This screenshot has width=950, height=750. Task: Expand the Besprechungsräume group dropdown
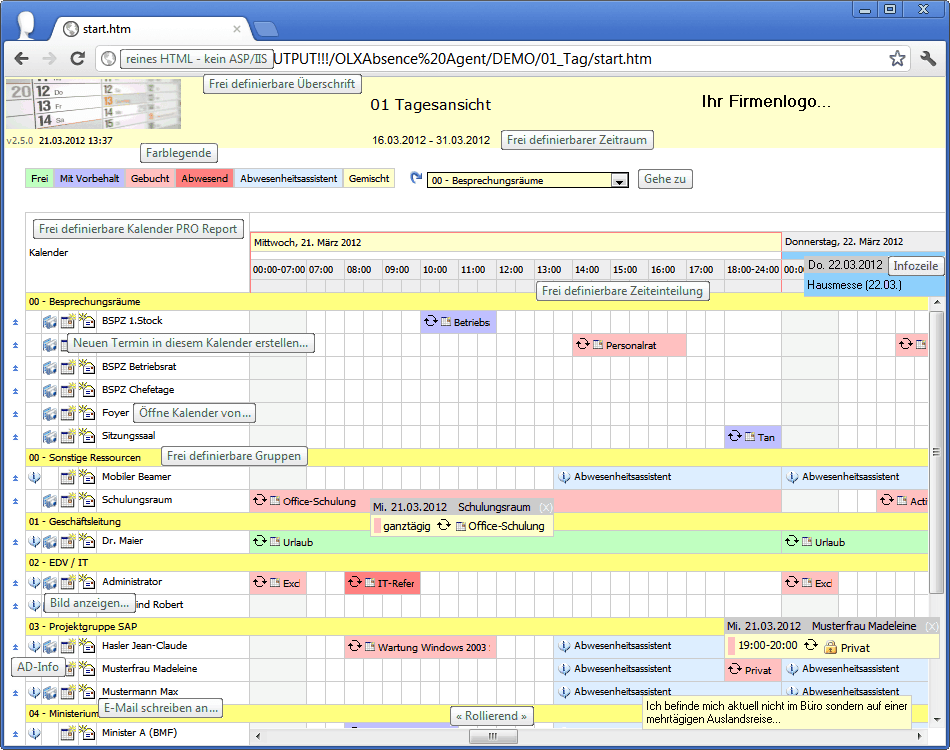pyautogui.click(x=619, y=181)
